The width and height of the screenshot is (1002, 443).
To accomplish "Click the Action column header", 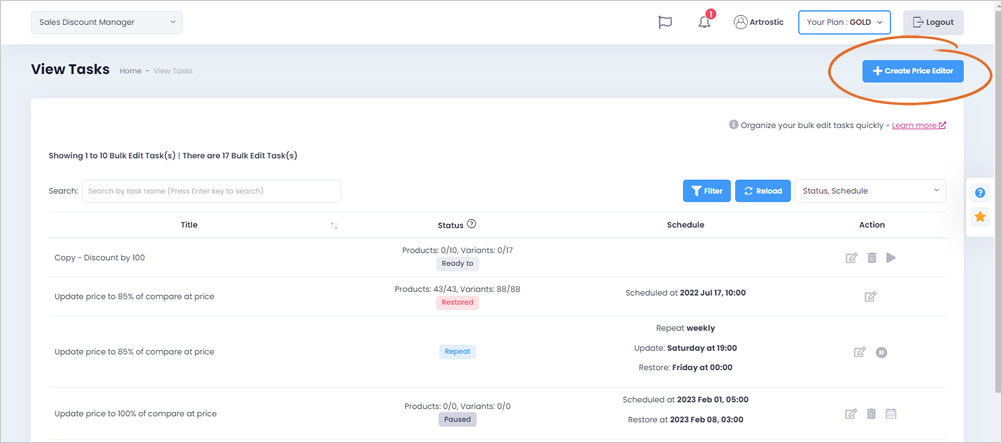I will [872, 225].
